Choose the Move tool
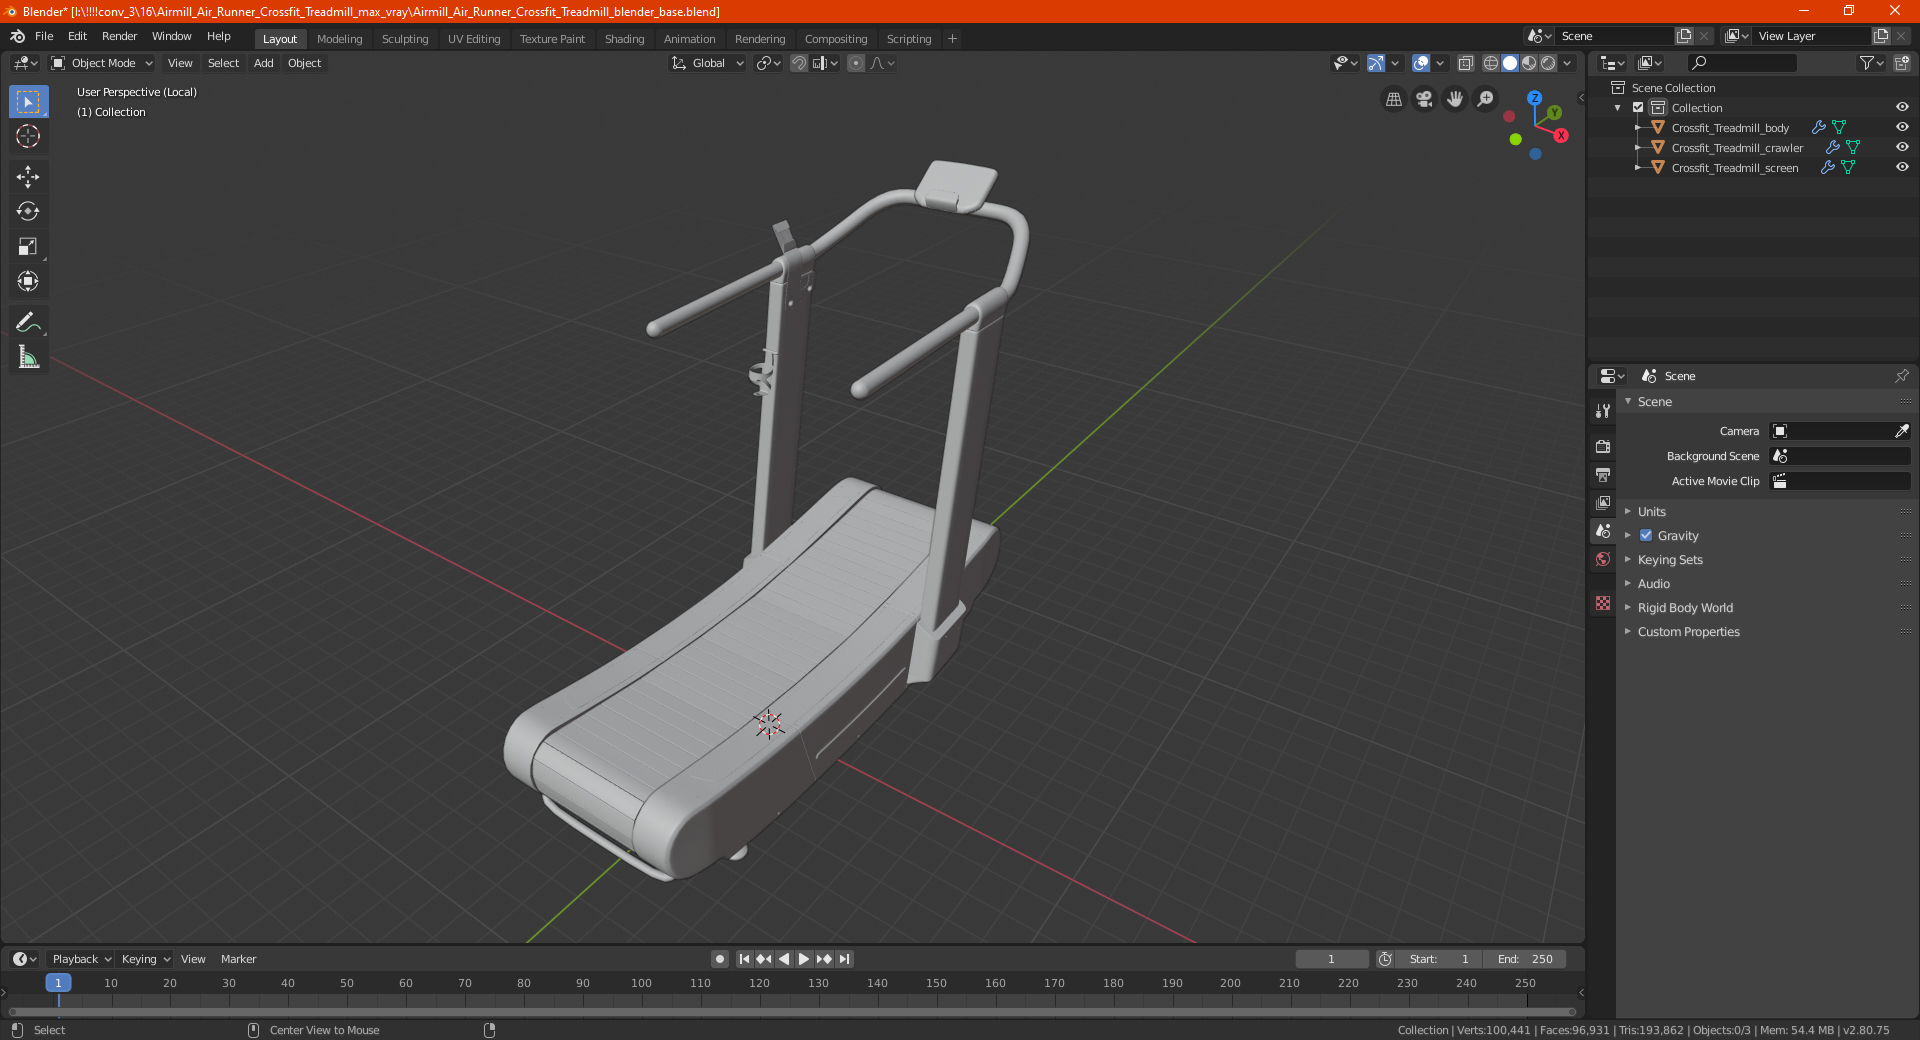The width and height of the screenshot is (1920, 1040). (x=28, y=177)
